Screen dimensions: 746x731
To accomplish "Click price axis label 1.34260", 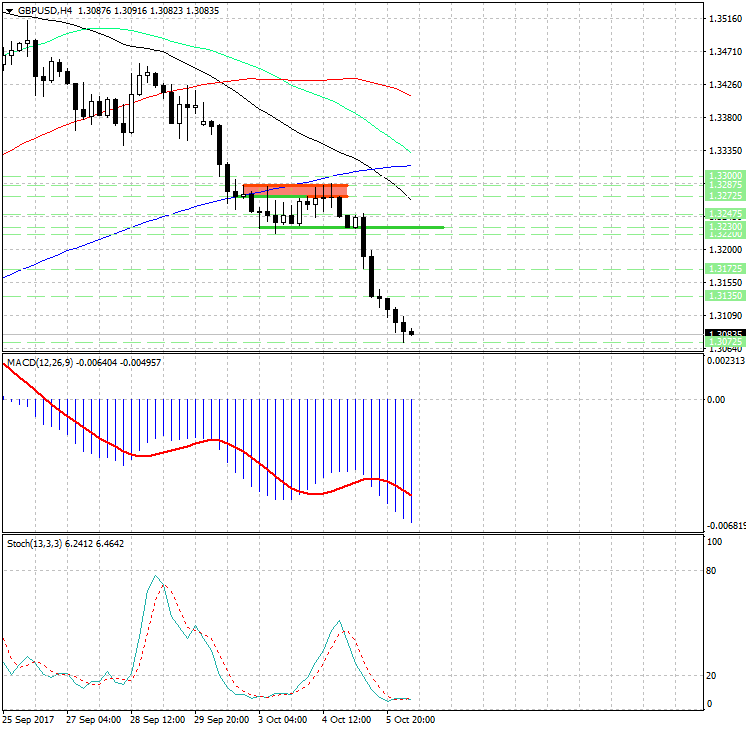I will 726,85.
